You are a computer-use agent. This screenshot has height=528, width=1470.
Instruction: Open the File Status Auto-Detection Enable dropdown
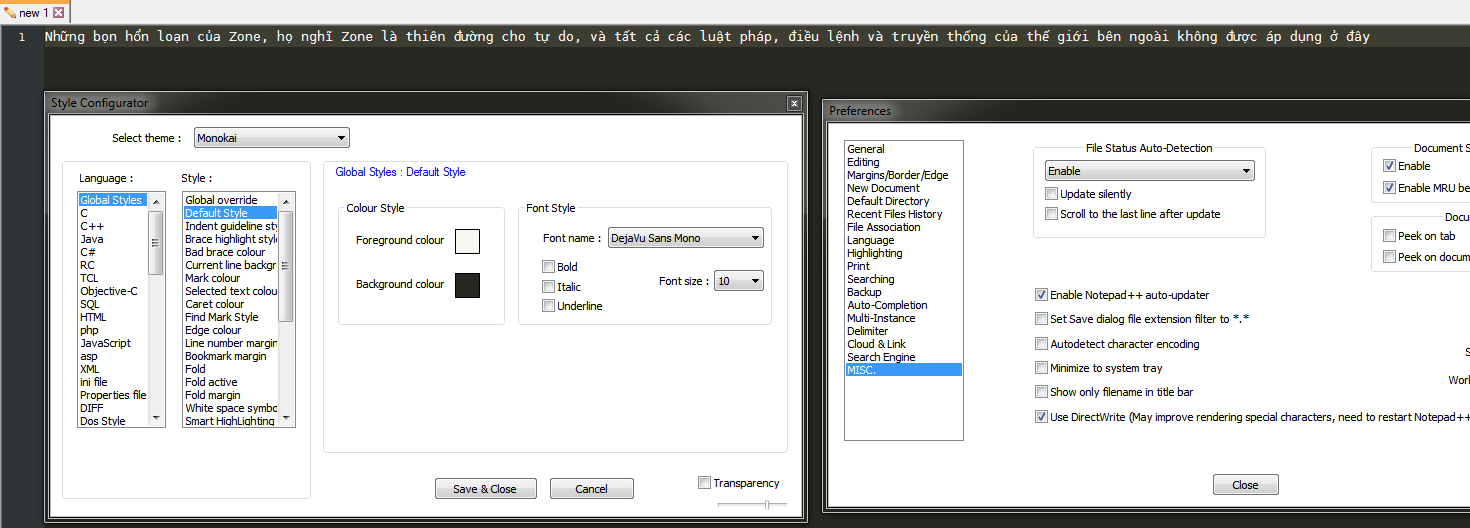coord(1150,171)
